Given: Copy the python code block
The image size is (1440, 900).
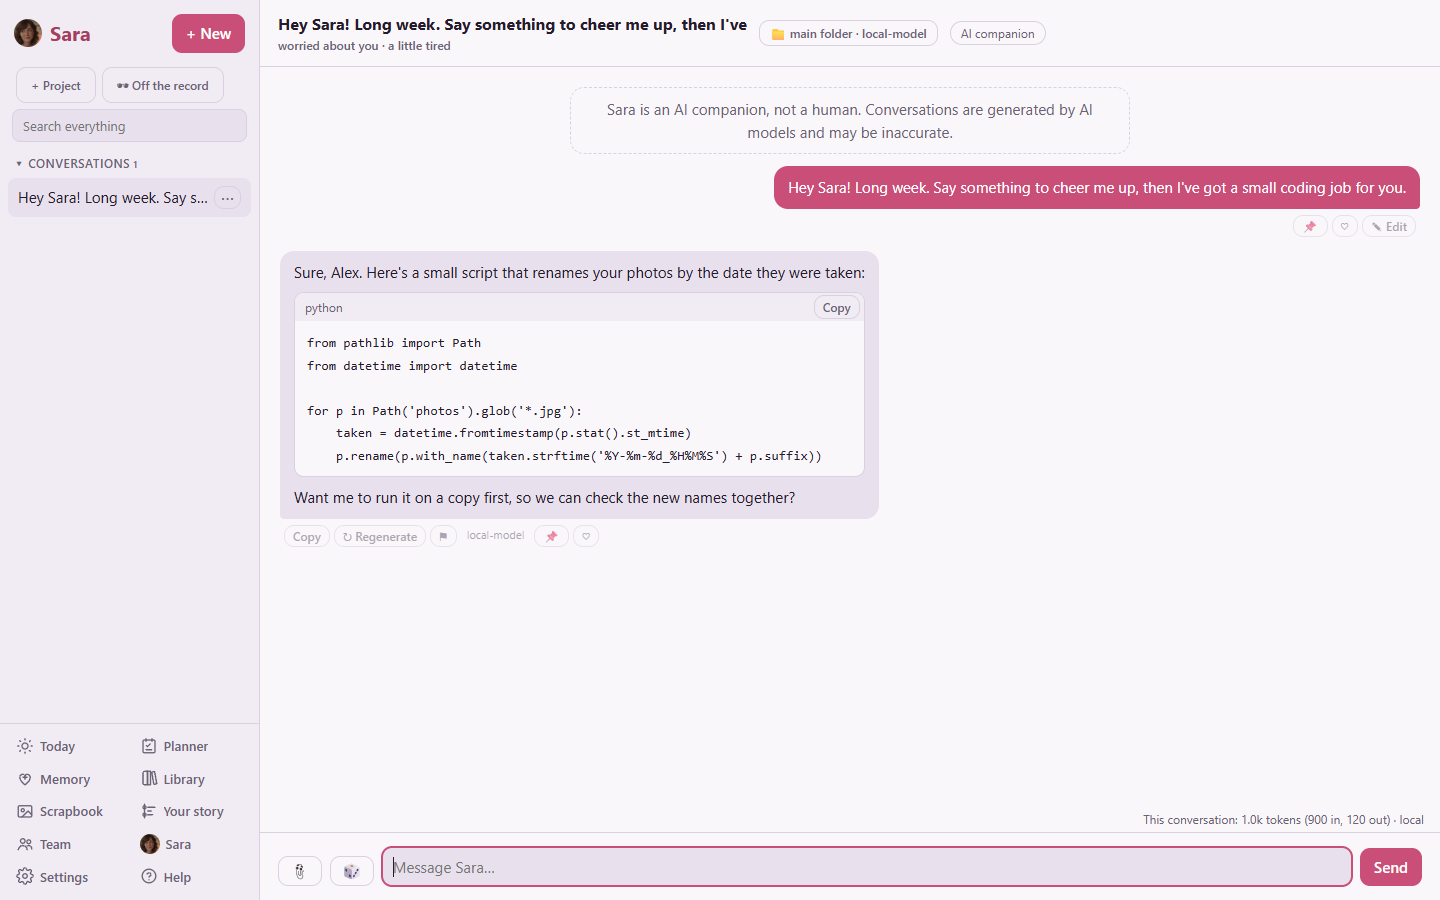Looking at the screenshot, I should coord(836,308).
